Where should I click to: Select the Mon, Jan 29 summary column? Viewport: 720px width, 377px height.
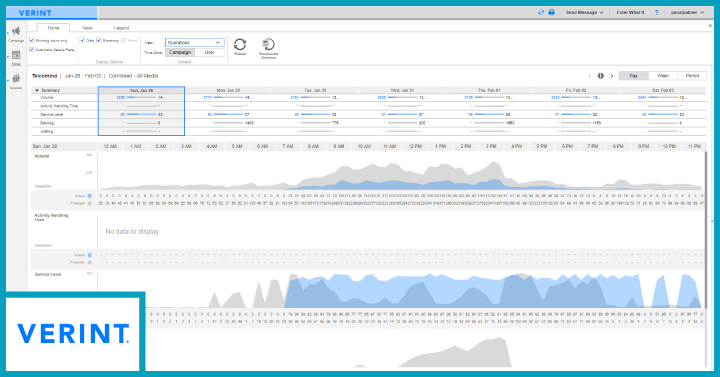point(228,111)
